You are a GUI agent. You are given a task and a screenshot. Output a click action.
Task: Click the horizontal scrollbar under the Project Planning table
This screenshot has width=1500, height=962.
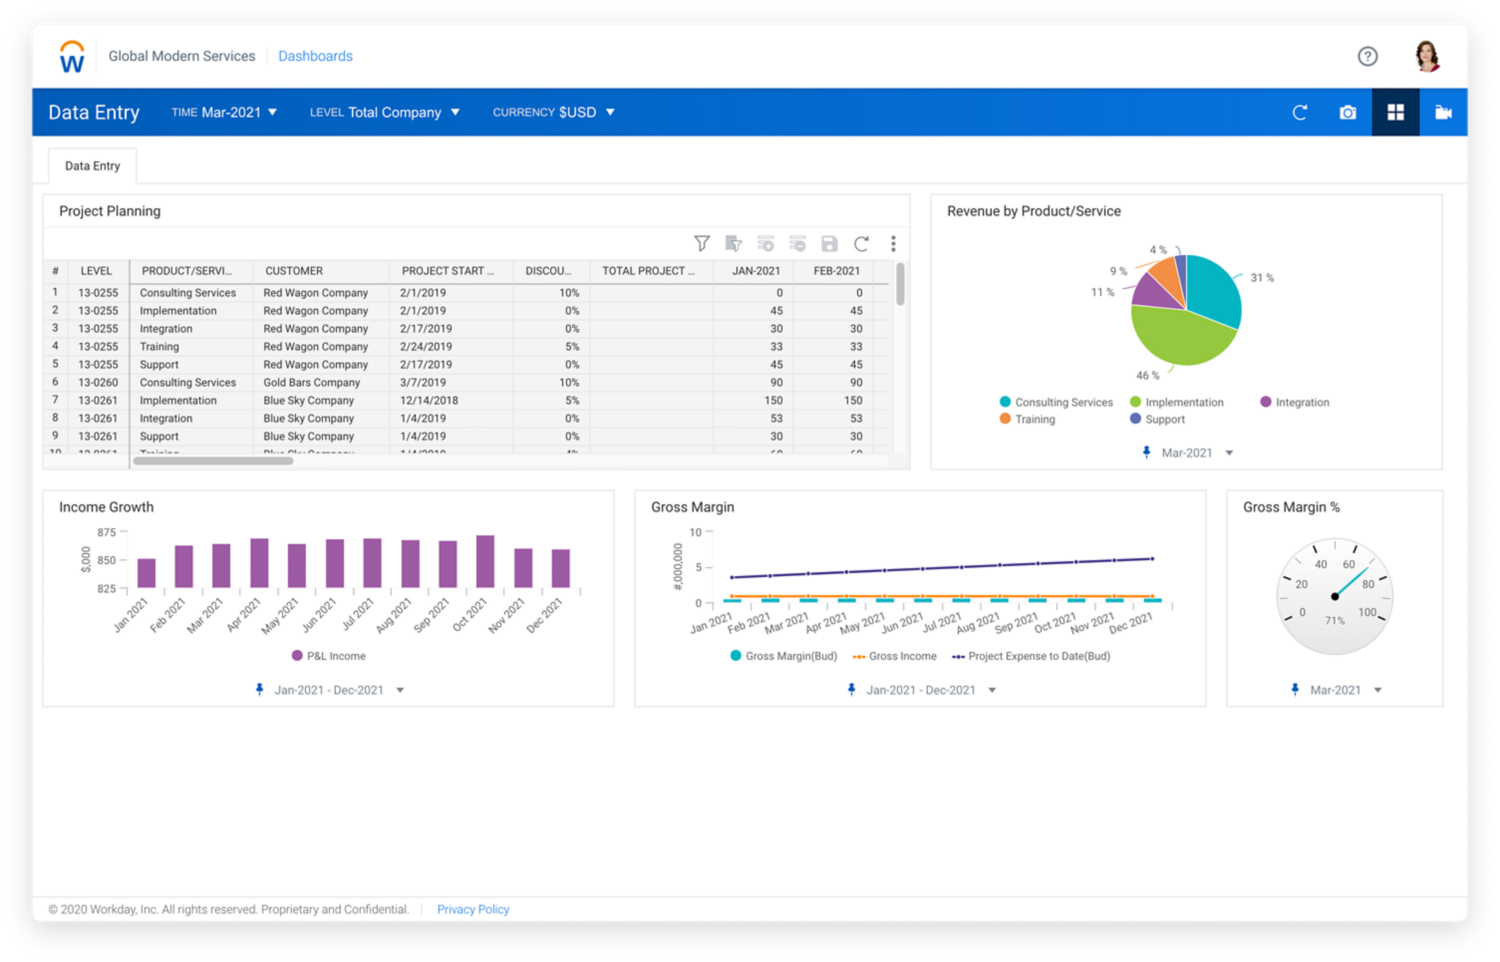point(213,461)
